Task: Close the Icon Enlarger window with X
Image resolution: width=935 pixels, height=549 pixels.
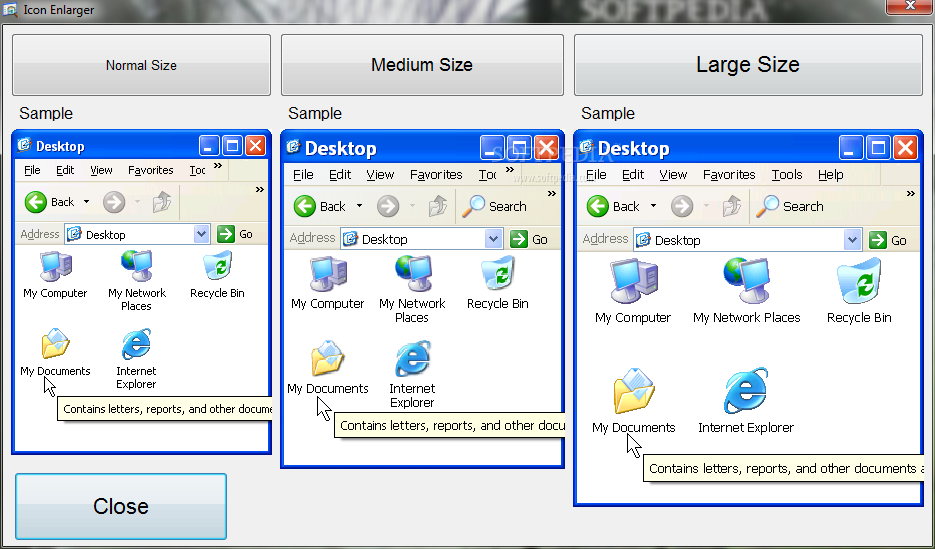Action: [x=909, y=6]
